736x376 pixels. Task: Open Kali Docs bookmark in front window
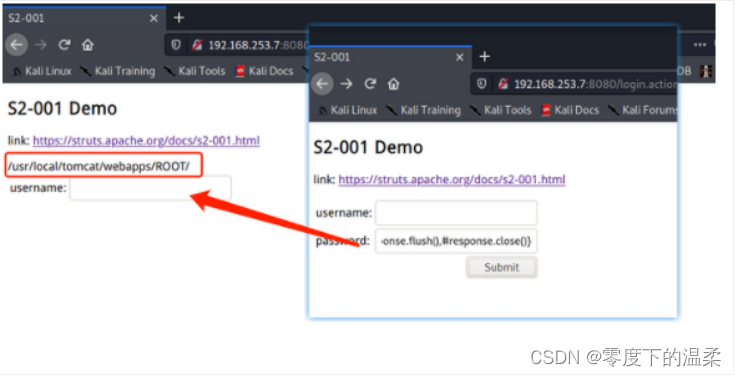pos(570,110)
